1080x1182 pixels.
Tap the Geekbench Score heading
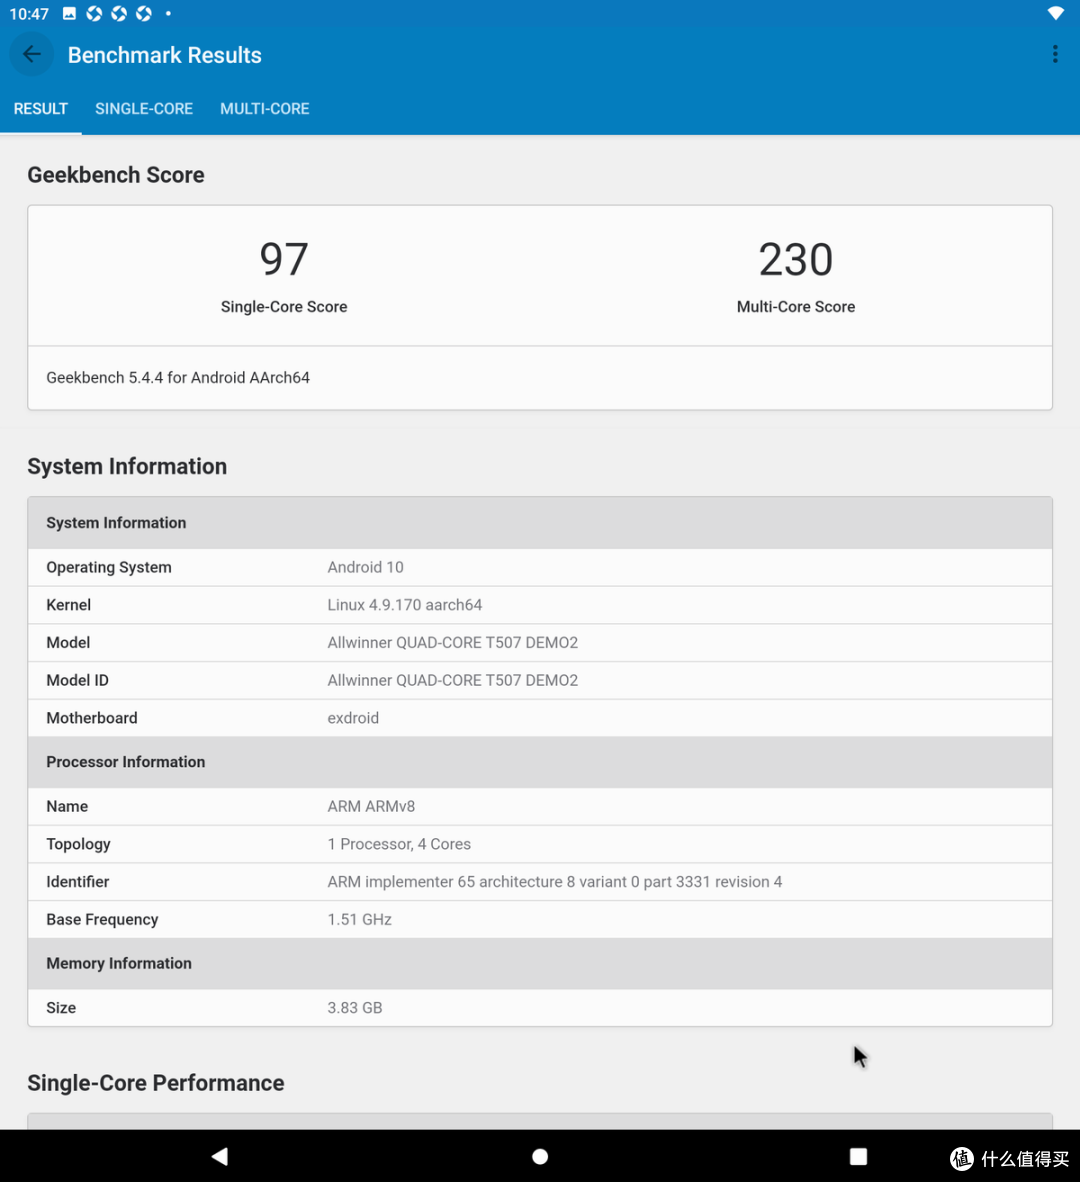pos(116,175)
